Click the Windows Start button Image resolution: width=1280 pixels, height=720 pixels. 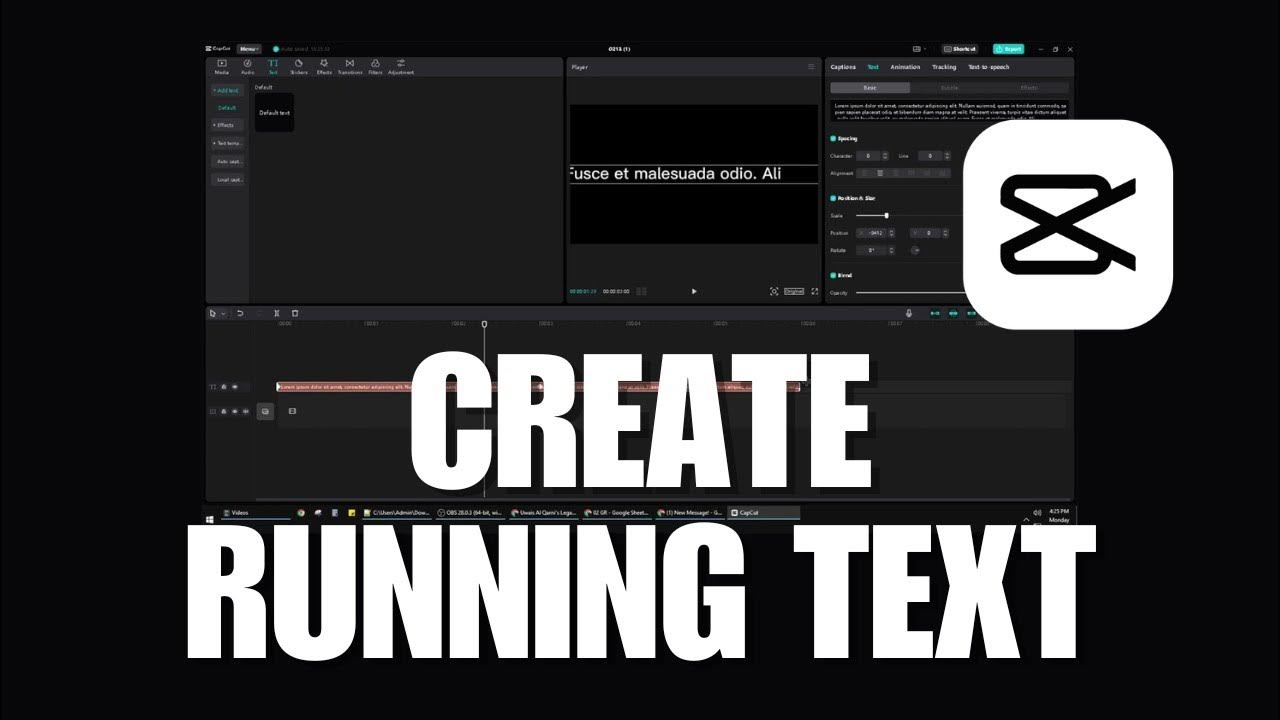point(210,518)
